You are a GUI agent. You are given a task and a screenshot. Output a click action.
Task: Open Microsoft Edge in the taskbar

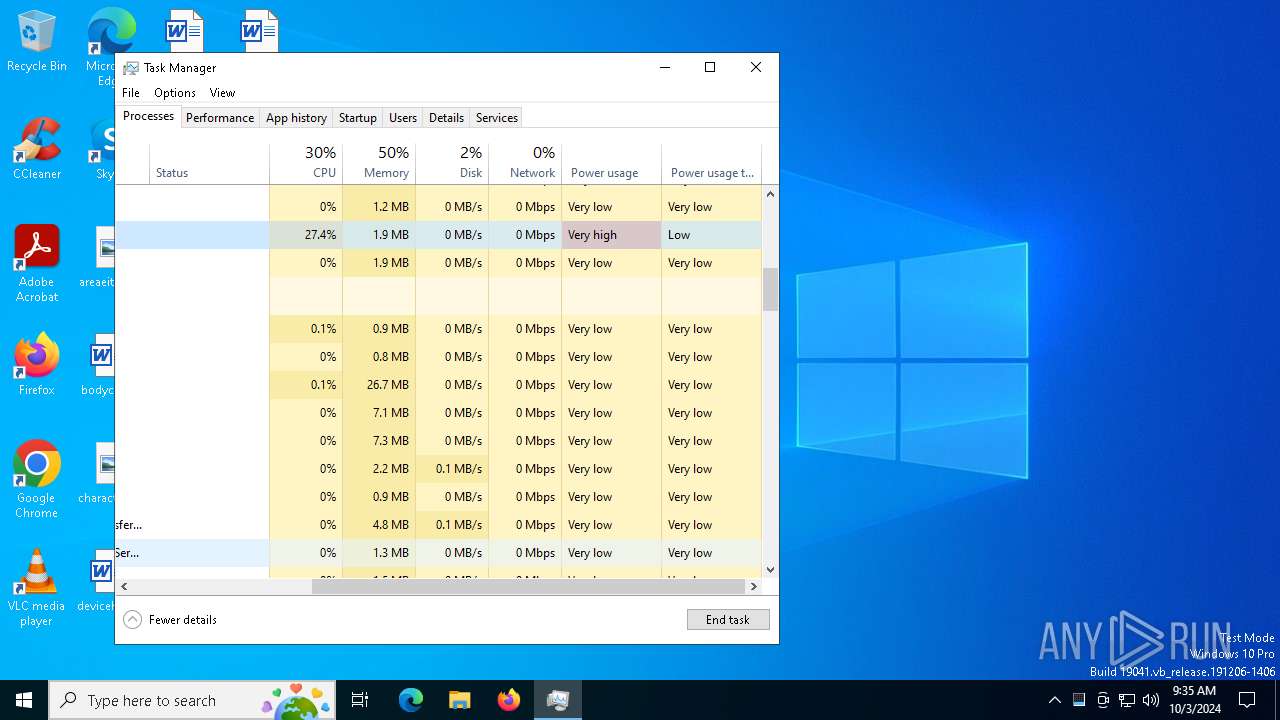click(x=411, y=700)
